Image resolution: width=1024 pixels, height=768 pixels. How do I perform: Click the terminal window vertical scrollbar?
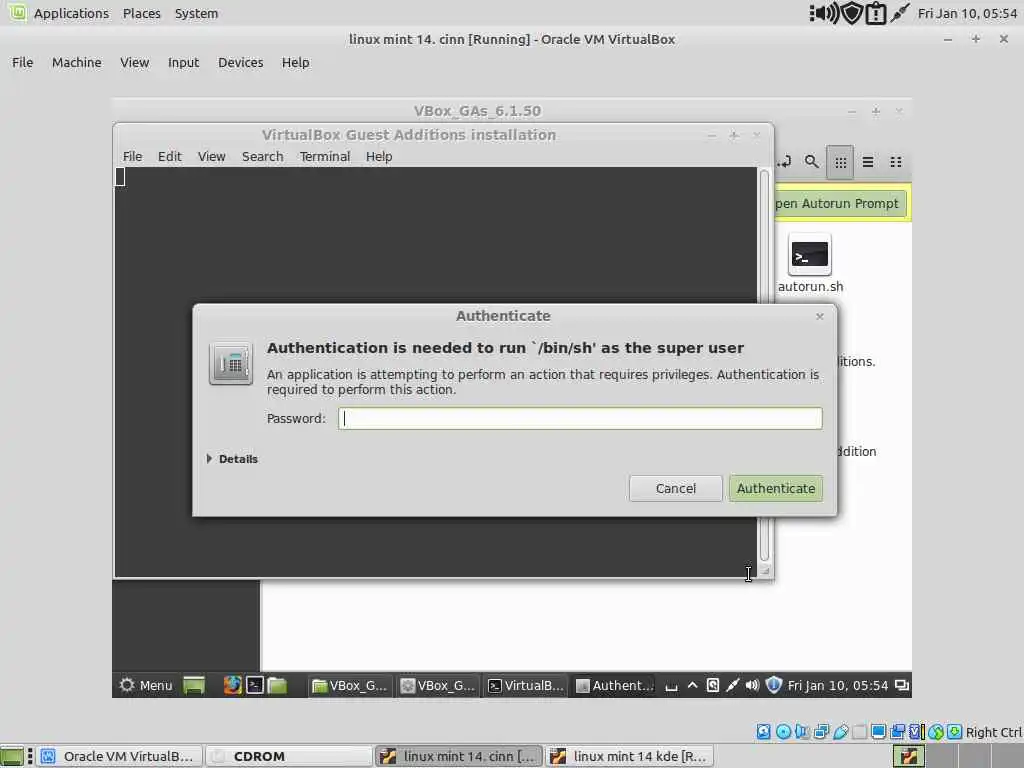[764, 366]
